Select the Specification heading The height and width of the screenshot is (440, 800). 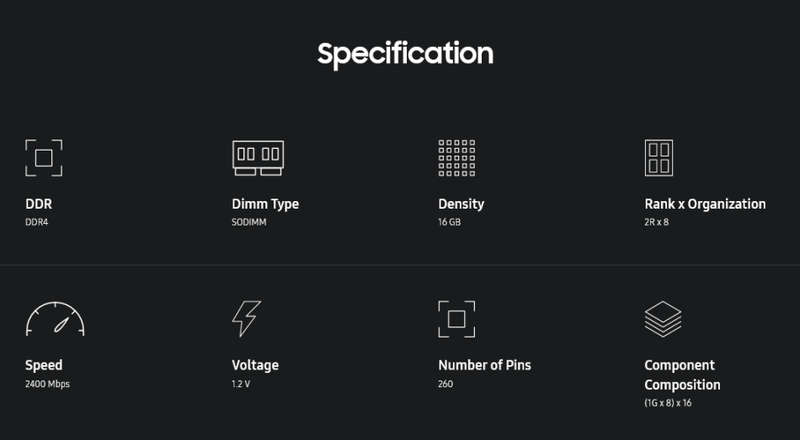[405, 54]
